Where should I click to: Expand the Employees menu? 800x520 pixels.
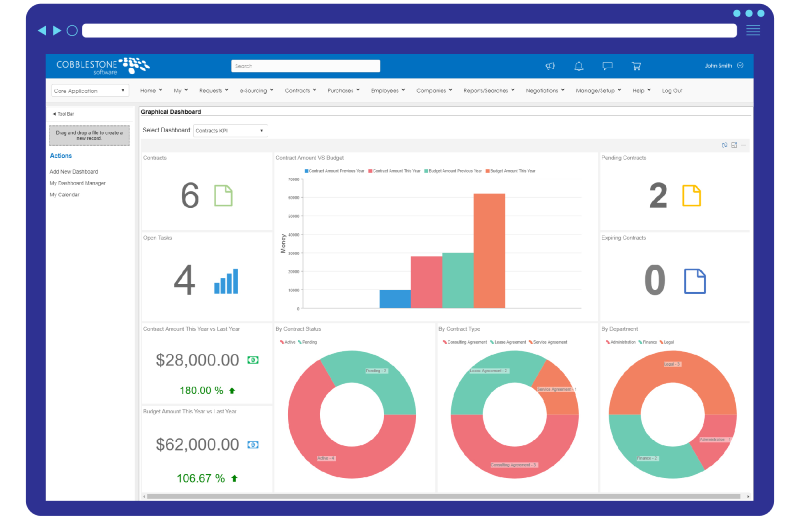pos(388,90)
